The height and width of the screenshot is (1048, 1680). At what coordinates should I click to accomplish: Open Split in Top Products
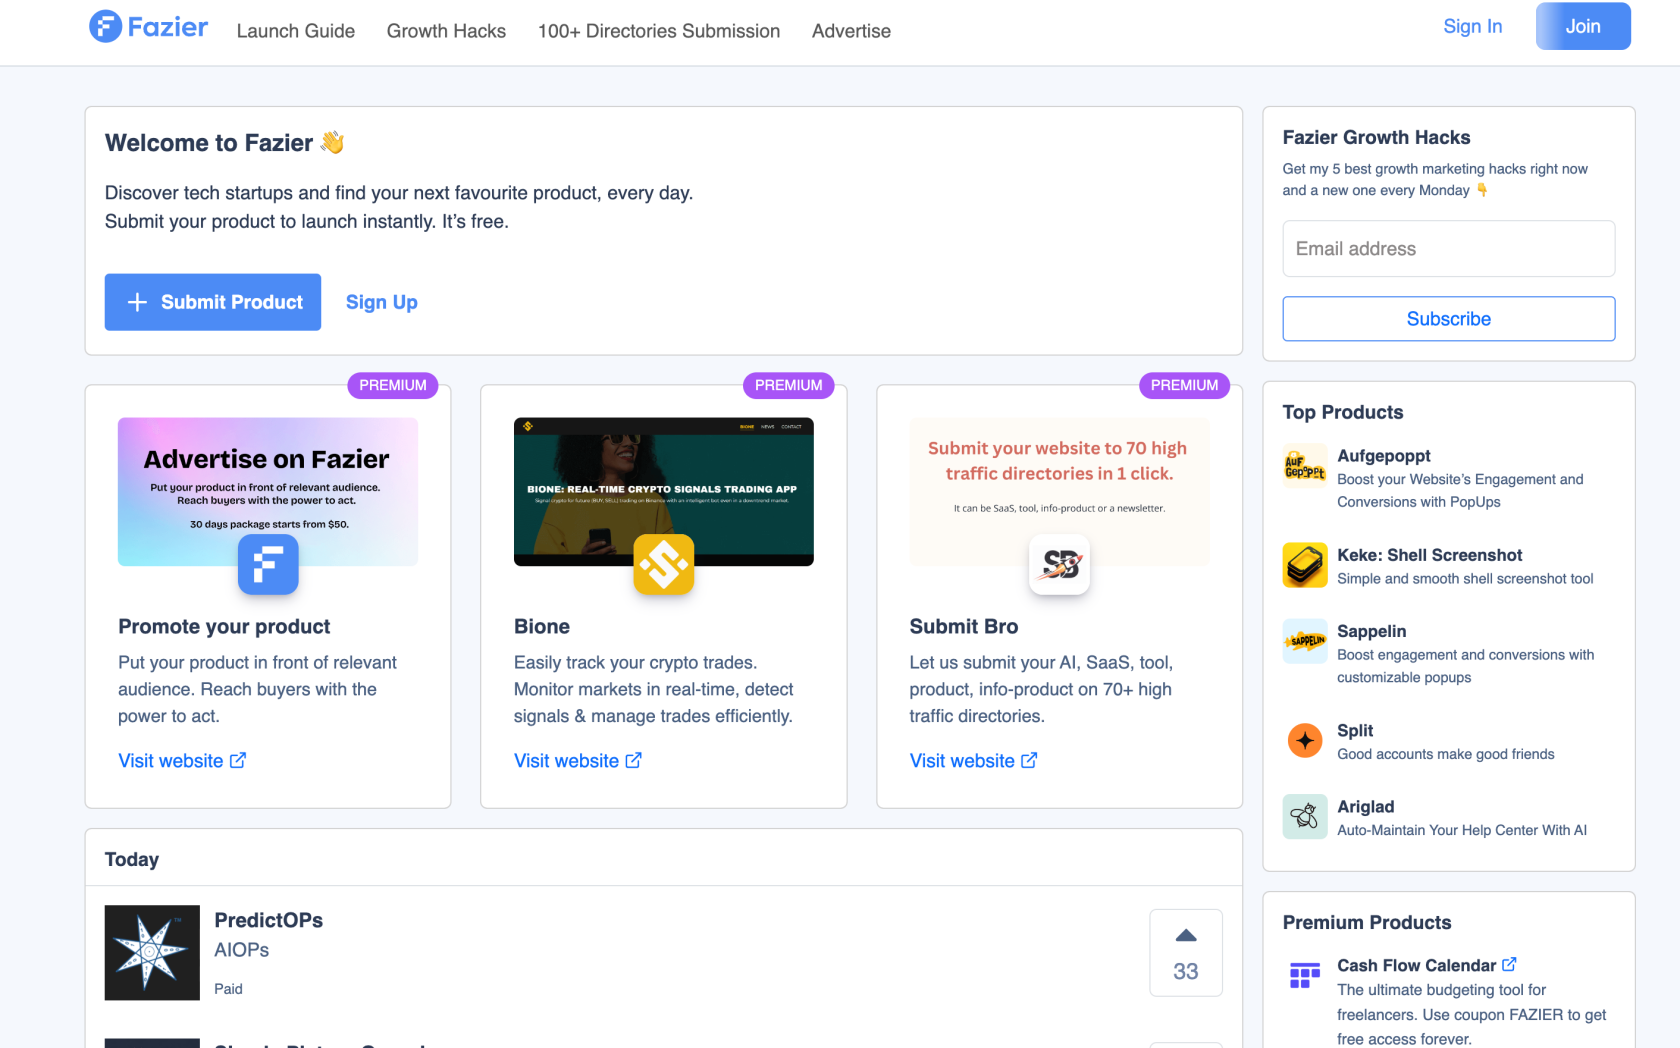pos(1355,730)
